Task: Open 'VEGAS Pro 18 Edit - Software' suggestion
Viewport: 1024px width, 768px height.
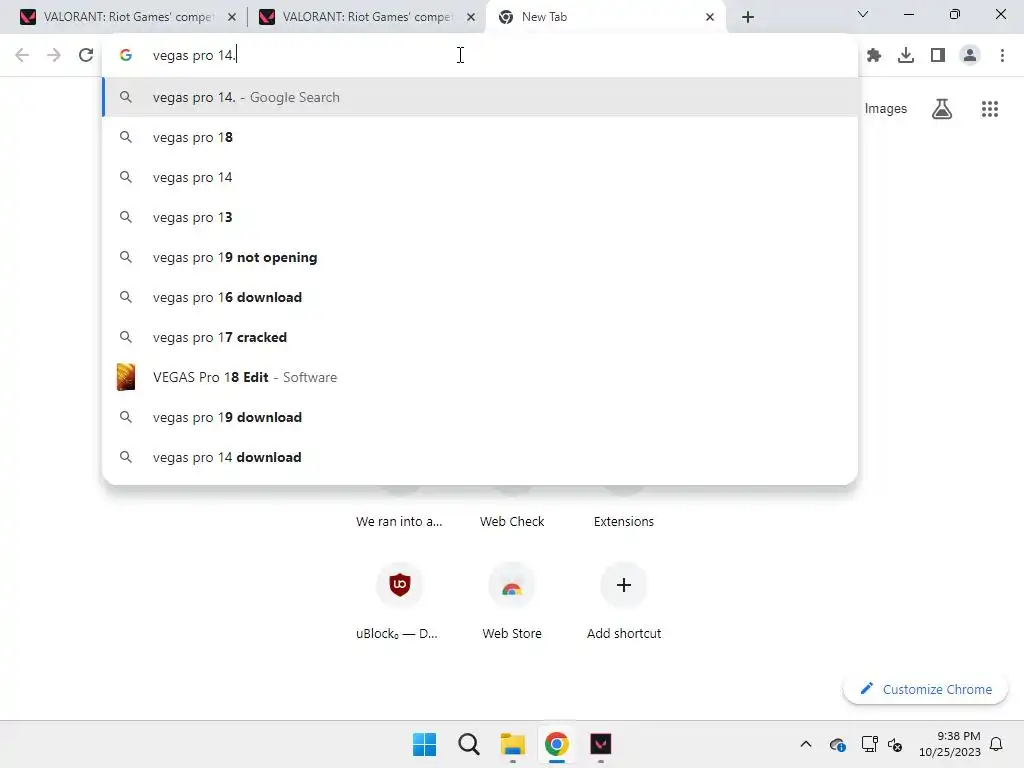Action: (480, 377)
